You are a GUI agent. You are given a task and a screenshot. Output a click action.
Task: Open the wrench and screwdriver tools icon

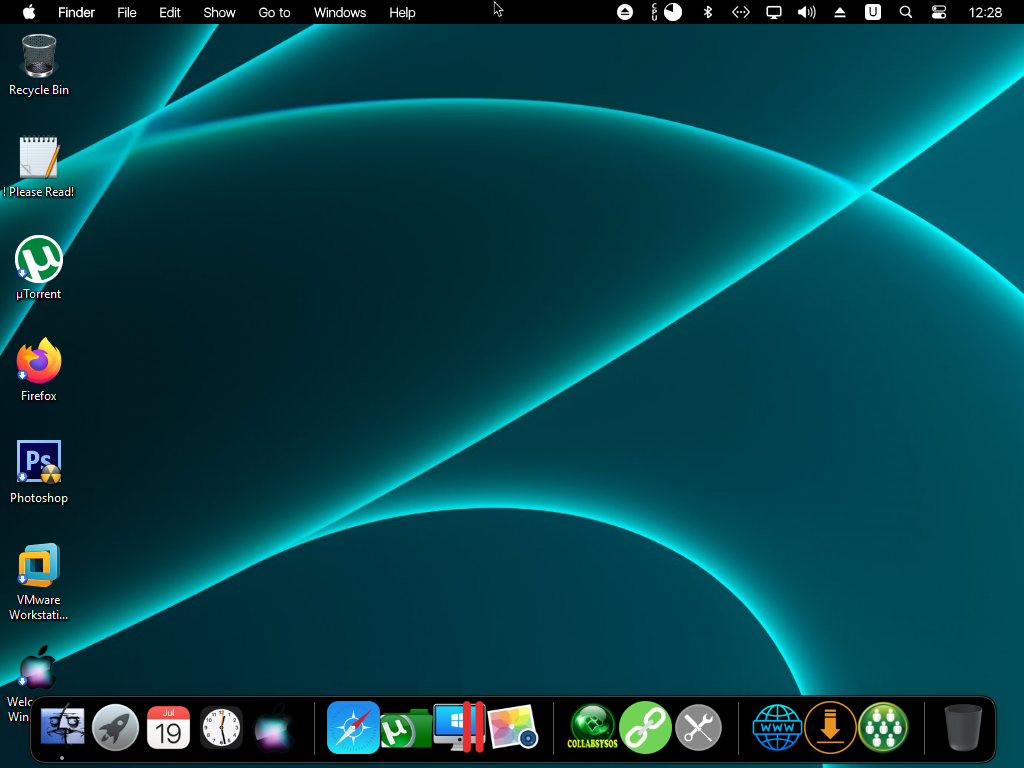pos(698,727)
